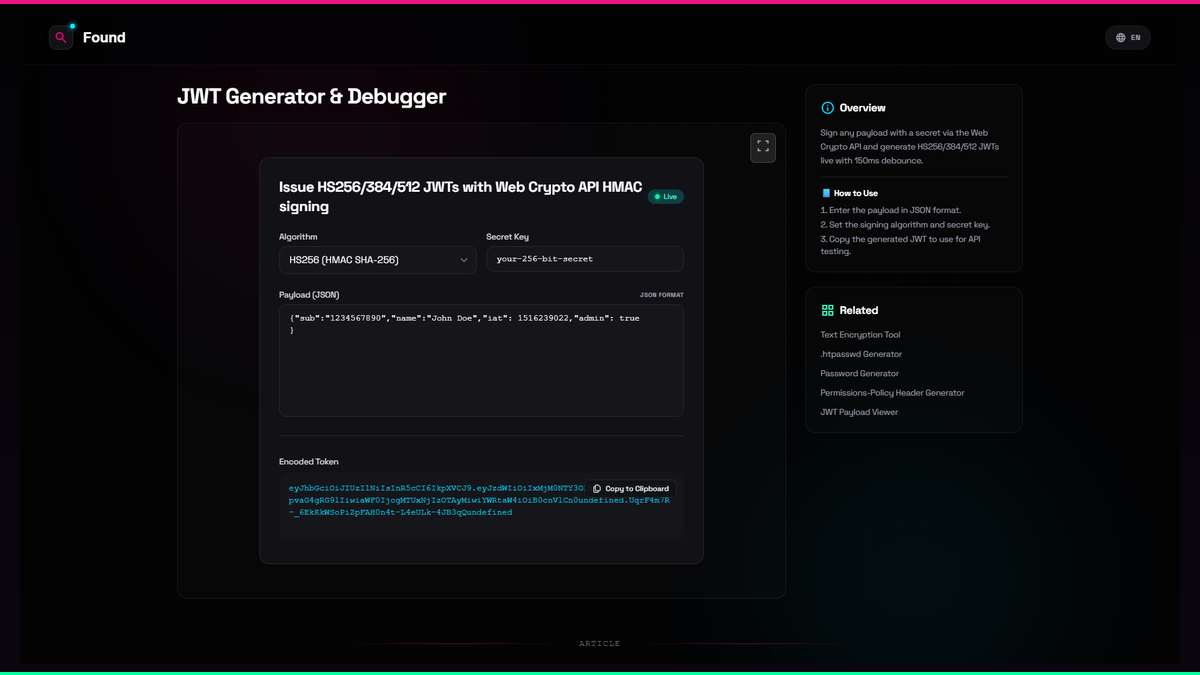Click the Copy to Clipboard button
1200x675 pixels.
click(631, 489)
